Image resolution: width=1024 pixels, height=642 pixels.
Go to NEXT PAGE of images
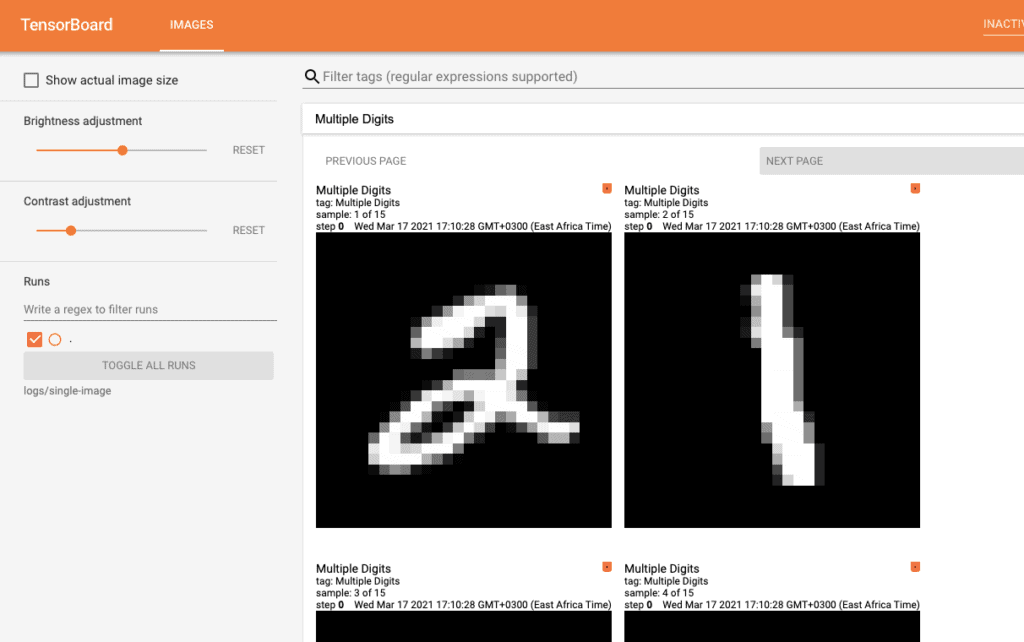(891, 161)
